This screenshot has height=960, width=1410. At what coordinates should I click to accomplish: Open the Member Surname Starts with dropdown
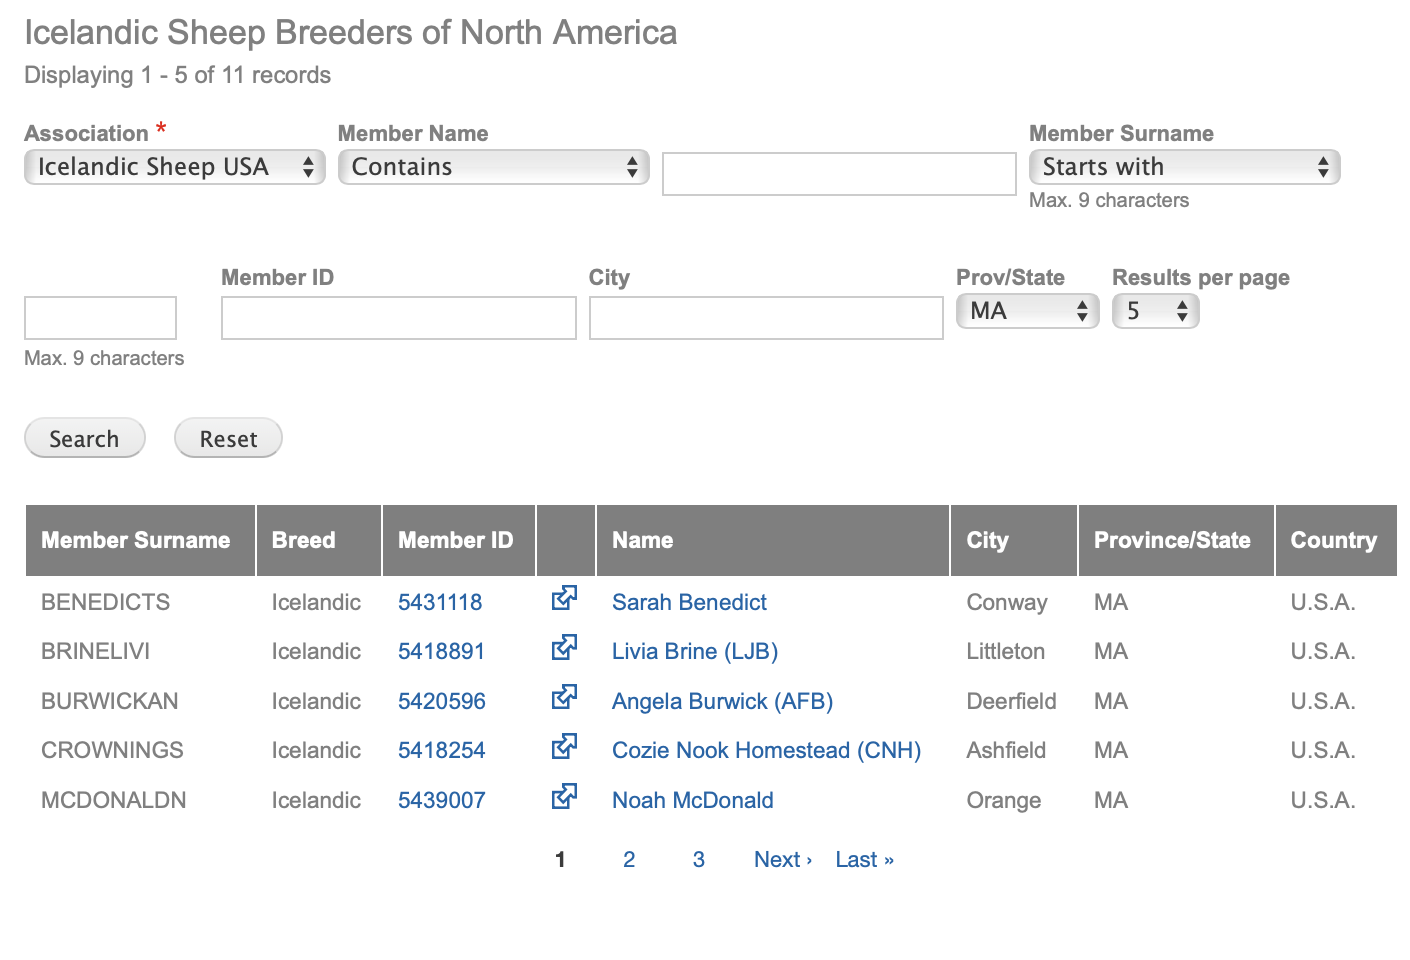[x=1184, y=167]
